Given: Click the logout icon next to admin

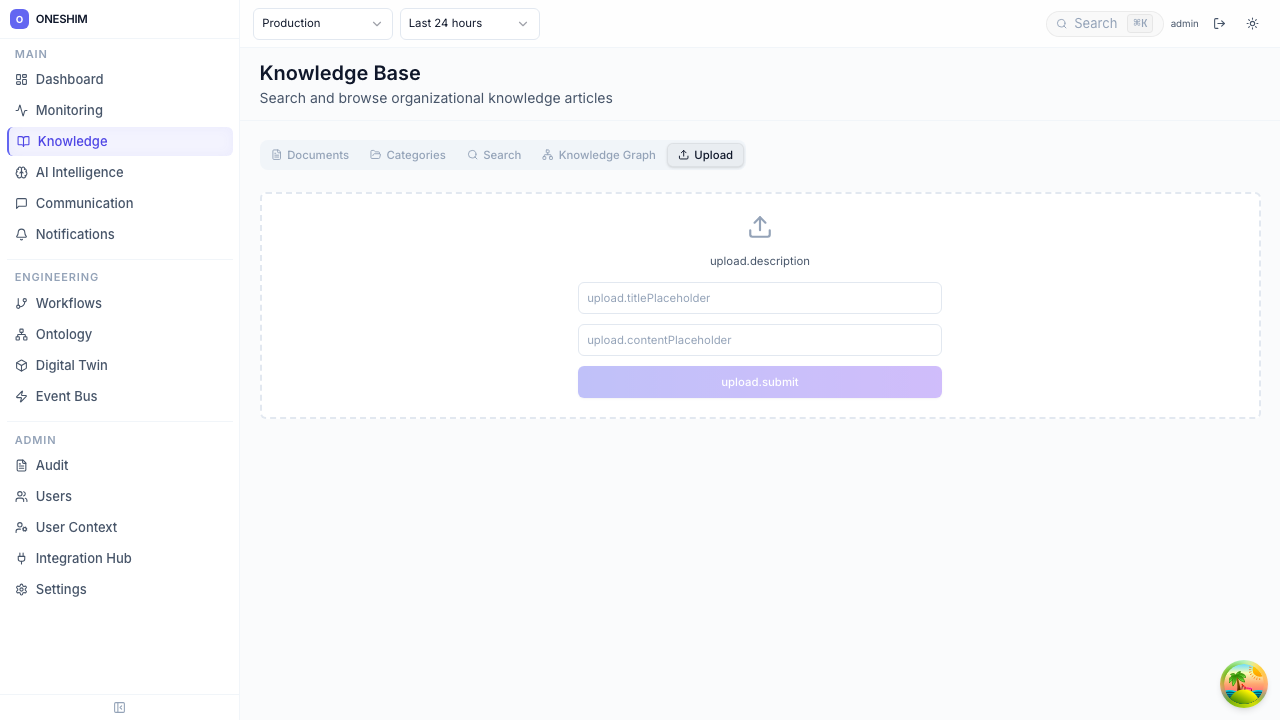Looking at the screenshot, I should point(1219,23).
